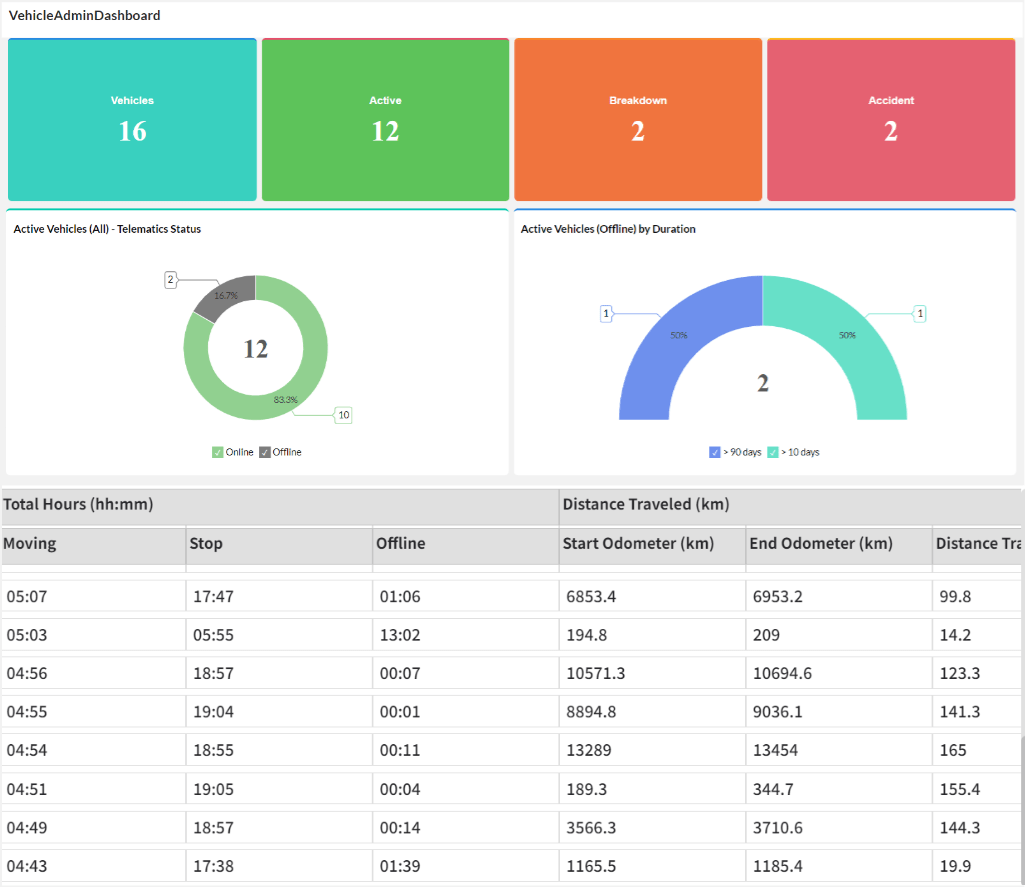1025x887 pixels.
Task: Sort by the Moving column header
Action: (x=93, y=544)
